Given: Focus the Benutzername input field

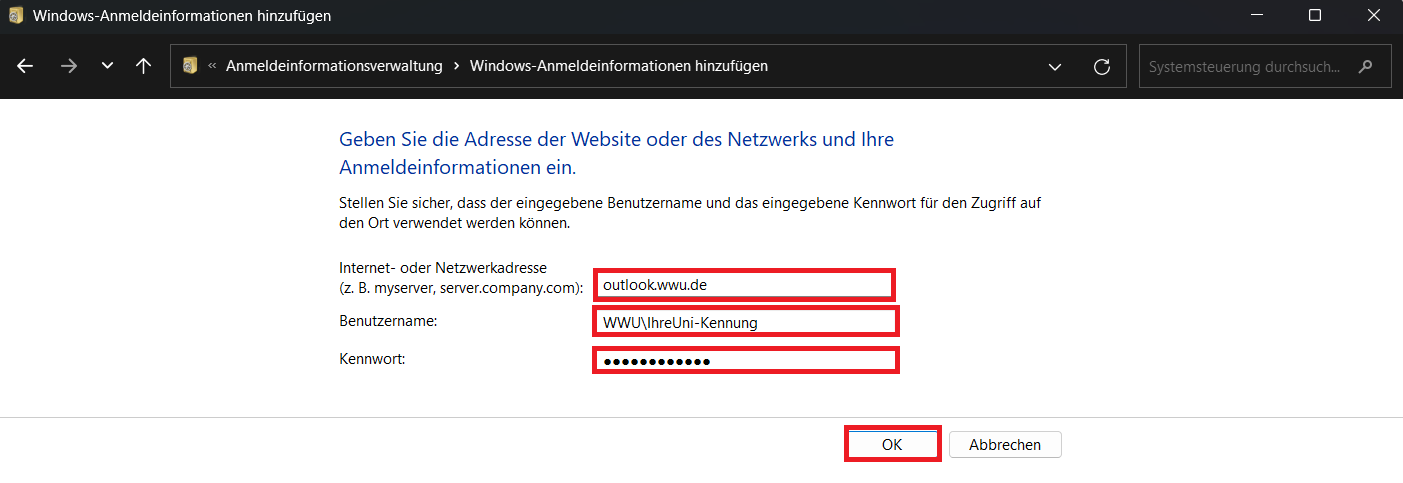Looking at the screenshot, I should [745, 322].
